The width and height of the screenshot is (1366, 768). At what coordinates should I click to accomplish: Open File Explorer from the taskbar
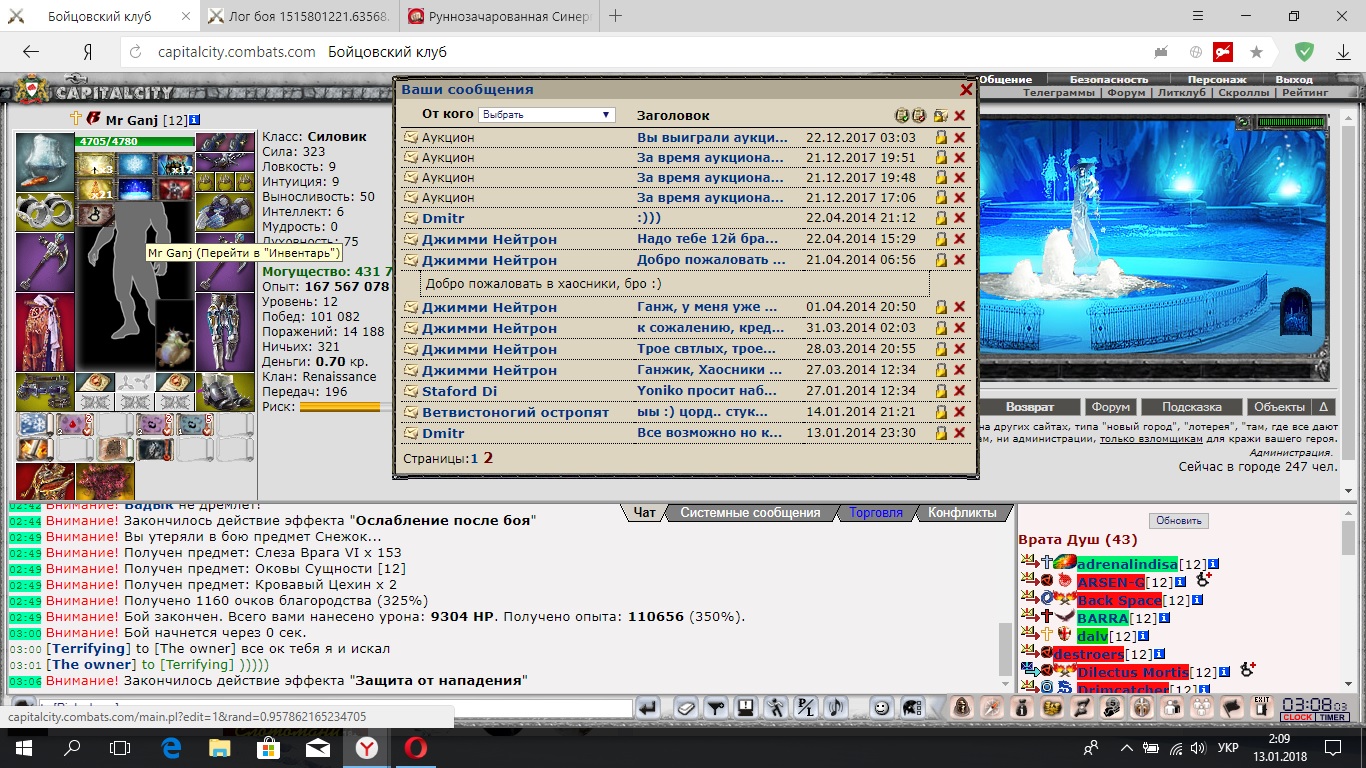click(219, 747)
